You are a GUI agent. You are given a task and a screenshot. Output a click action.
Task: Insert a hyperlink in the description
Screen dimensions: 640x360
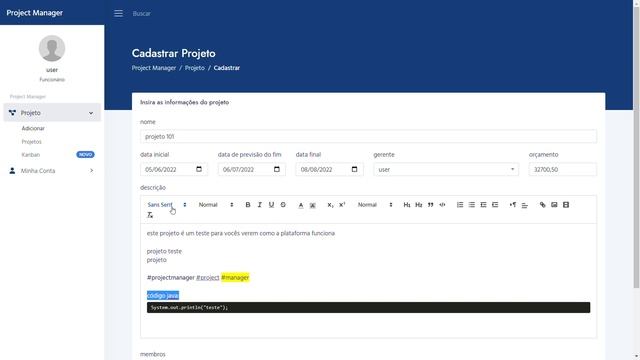pyautogui.click(x=542, y=205)
